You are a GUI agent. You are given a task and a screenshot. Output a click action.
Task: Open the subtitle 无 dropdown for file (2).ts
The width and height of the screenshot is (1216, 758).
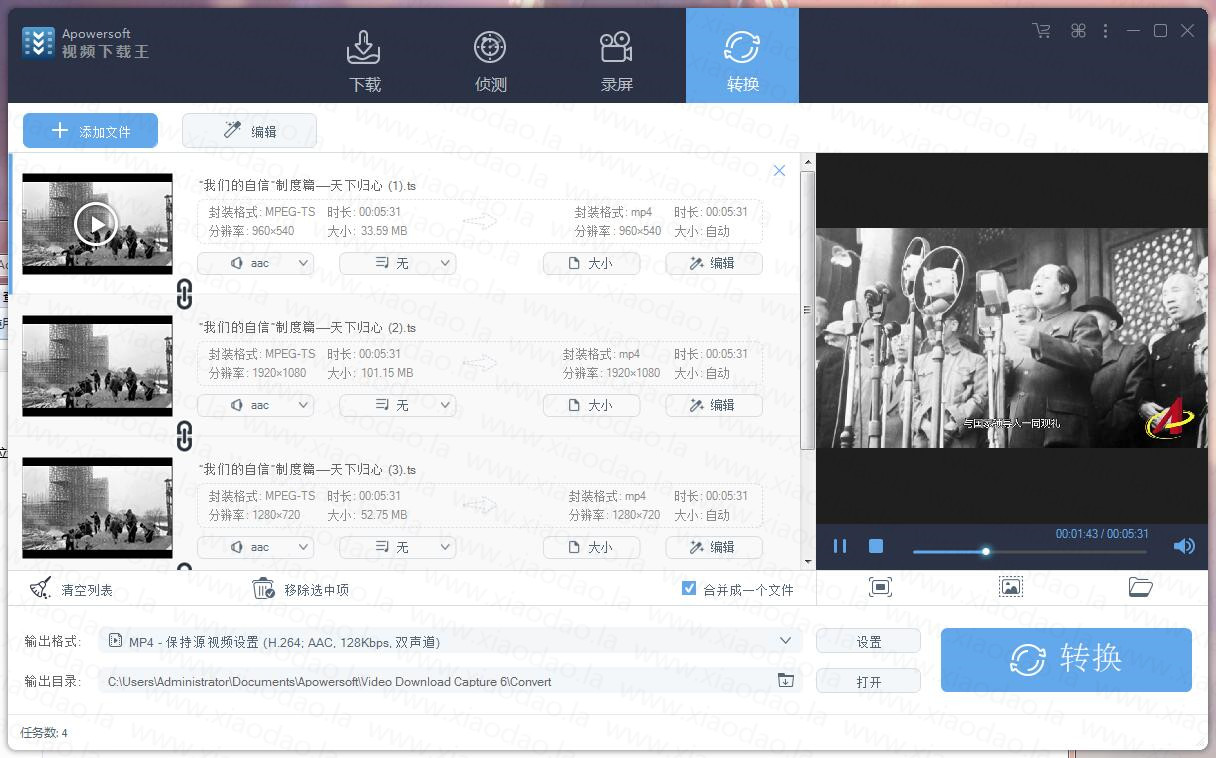[x=398, y=405]
